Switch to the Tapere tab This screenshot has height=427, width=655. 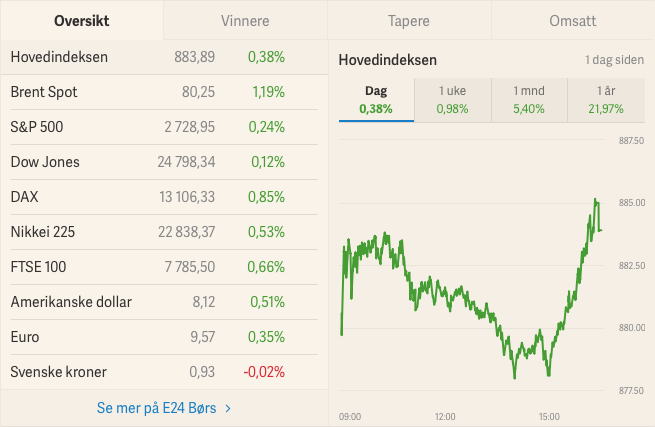click(x=409, y=20)
